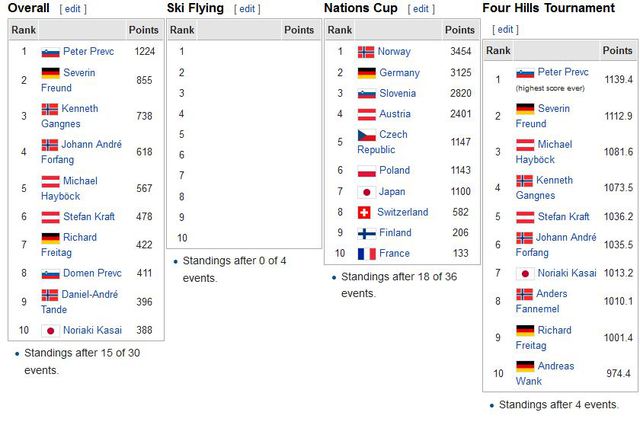Click the Switzerland flag icon
This screenshot has height=422, width=640.
(364, 212)
